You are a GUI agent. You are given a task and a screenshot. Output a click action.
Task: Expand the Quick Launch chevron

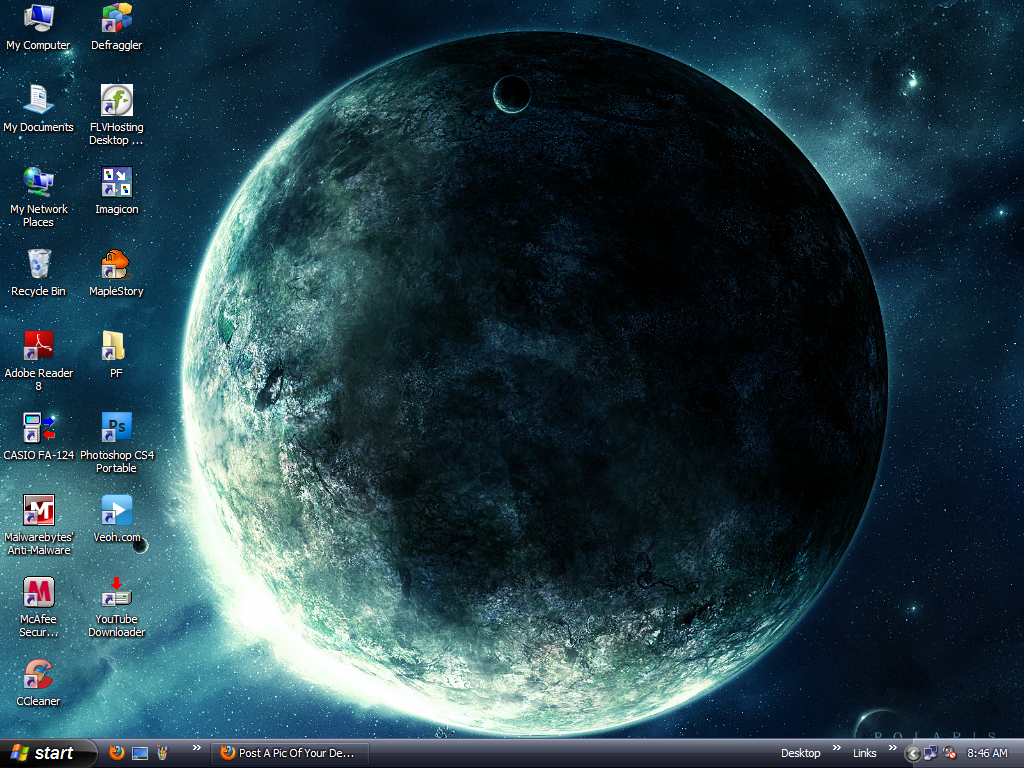pos(196,750)
